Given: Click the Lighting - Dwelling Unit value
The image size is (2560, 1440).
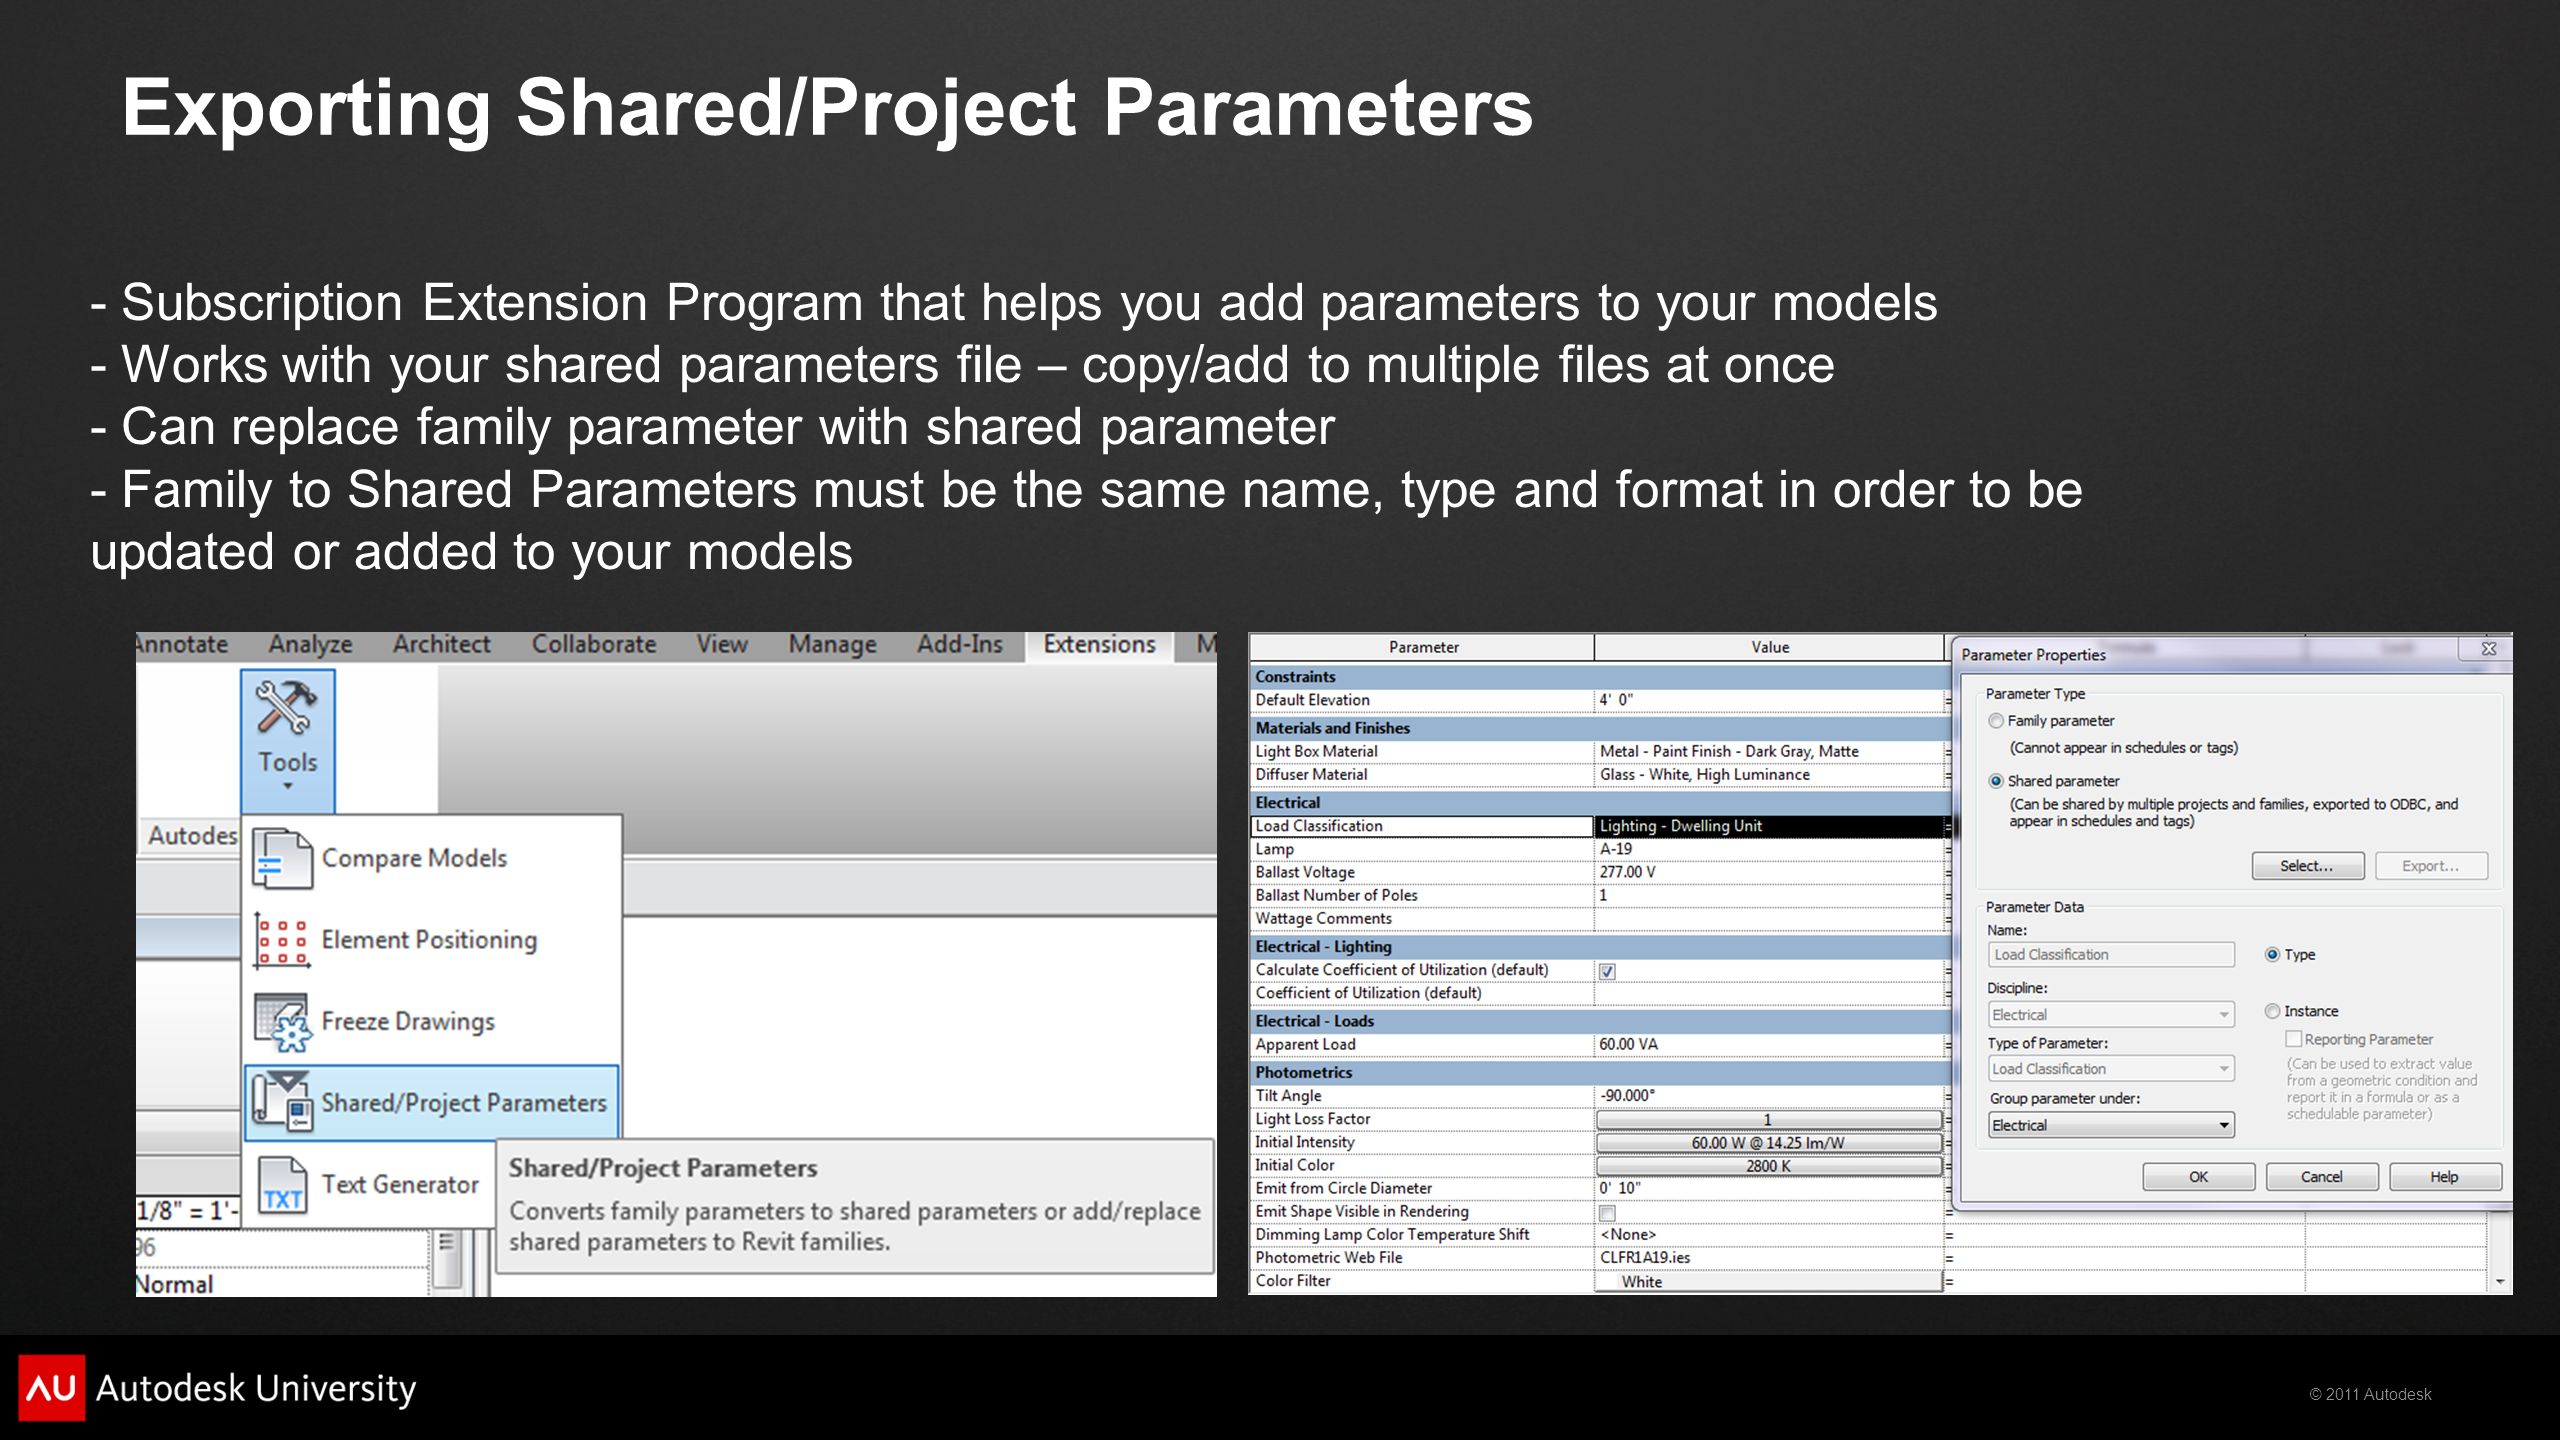Looking at the screenshot, I should (x=1768, y=826).
